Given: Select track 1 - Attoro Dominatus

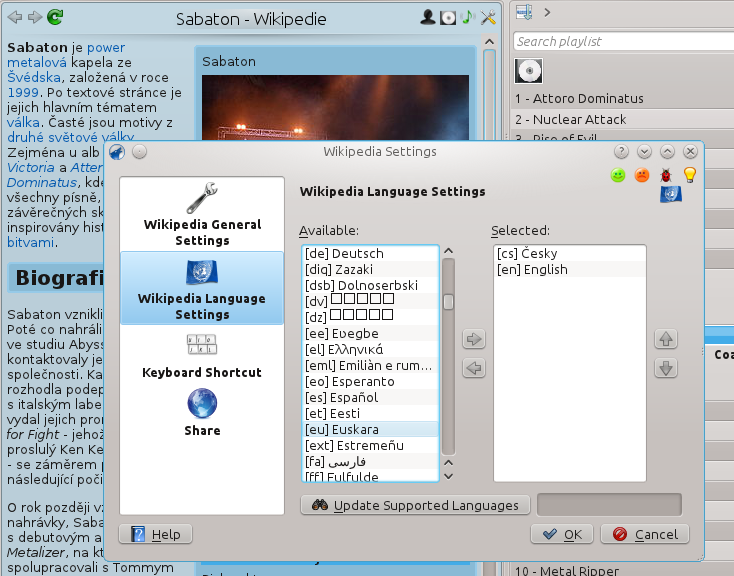Looking at the screenshot, I should point(624,98).
